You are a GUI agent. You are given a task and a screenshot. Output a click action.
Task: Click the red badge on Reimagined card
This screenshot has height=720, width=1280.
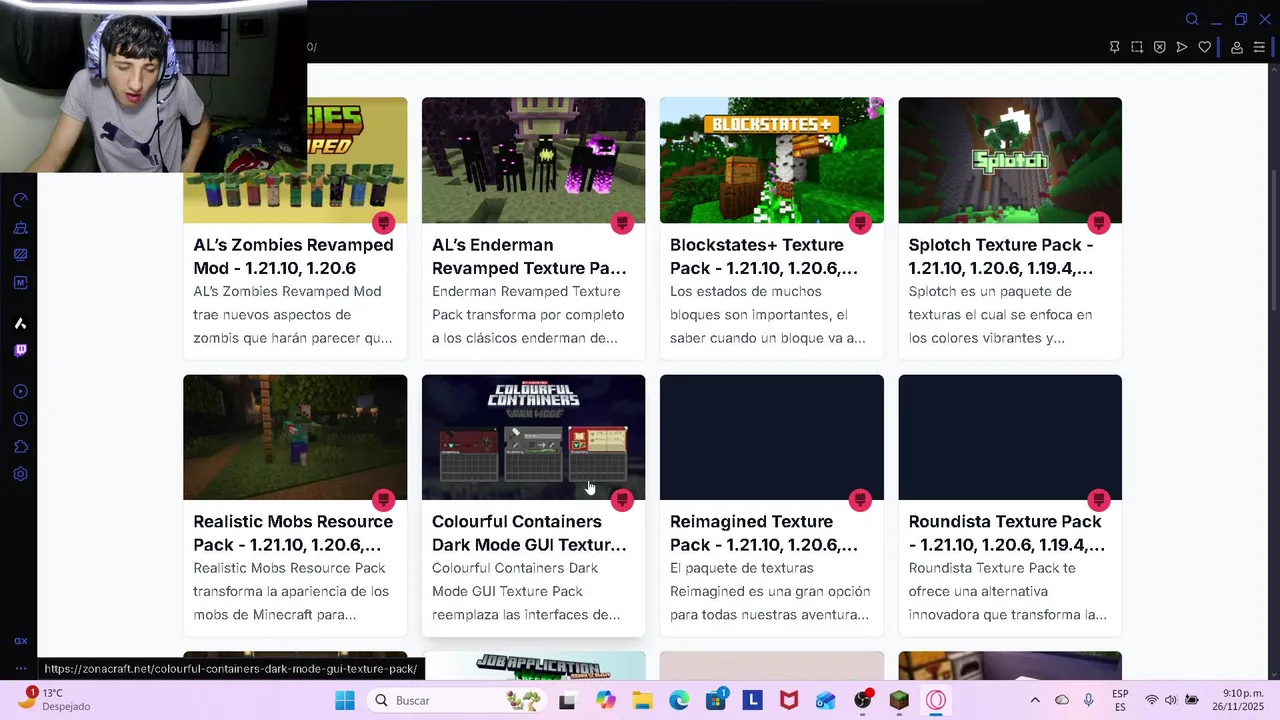860,499
